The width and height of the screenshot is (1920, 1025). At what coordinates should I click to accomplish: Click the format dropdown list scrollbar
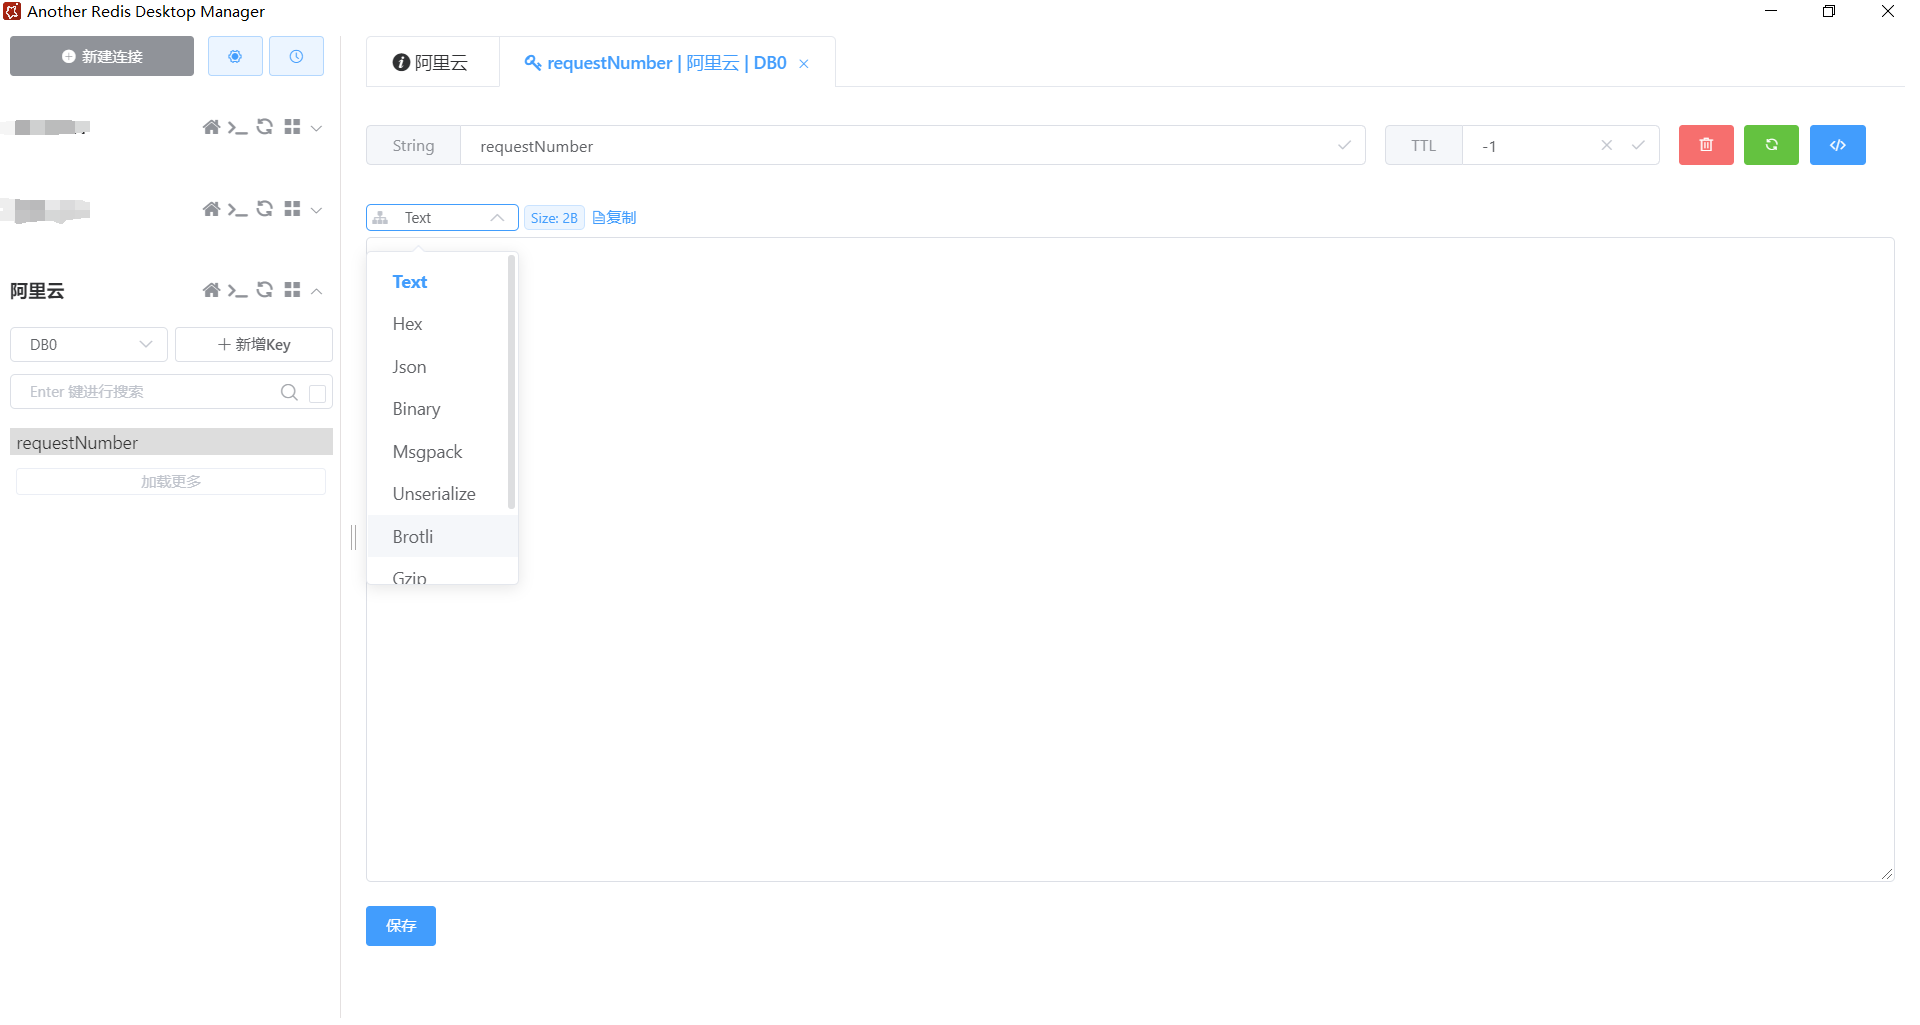click(x=512, y=382)
